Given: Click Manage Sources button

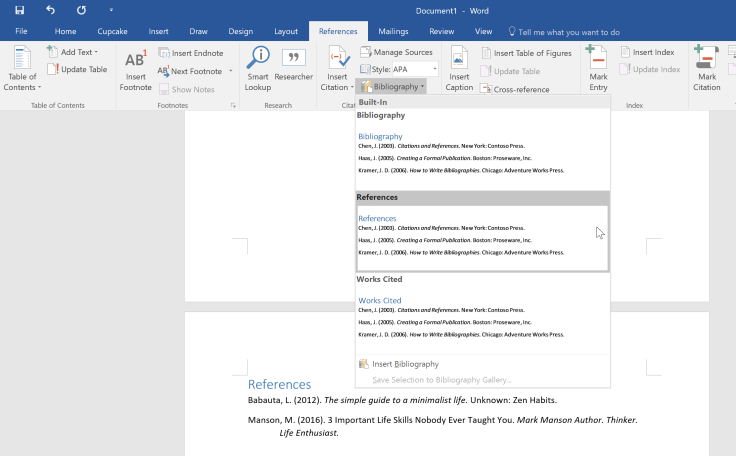Looking at the screenshot, I should click(397, 52).
